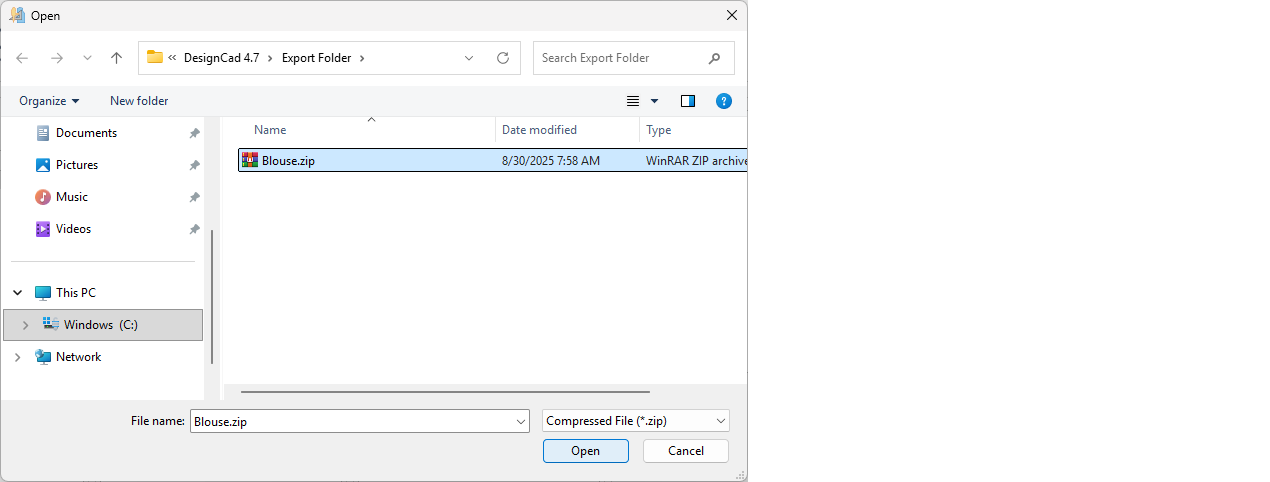Collapse the This PC tree node

(17, 293)
